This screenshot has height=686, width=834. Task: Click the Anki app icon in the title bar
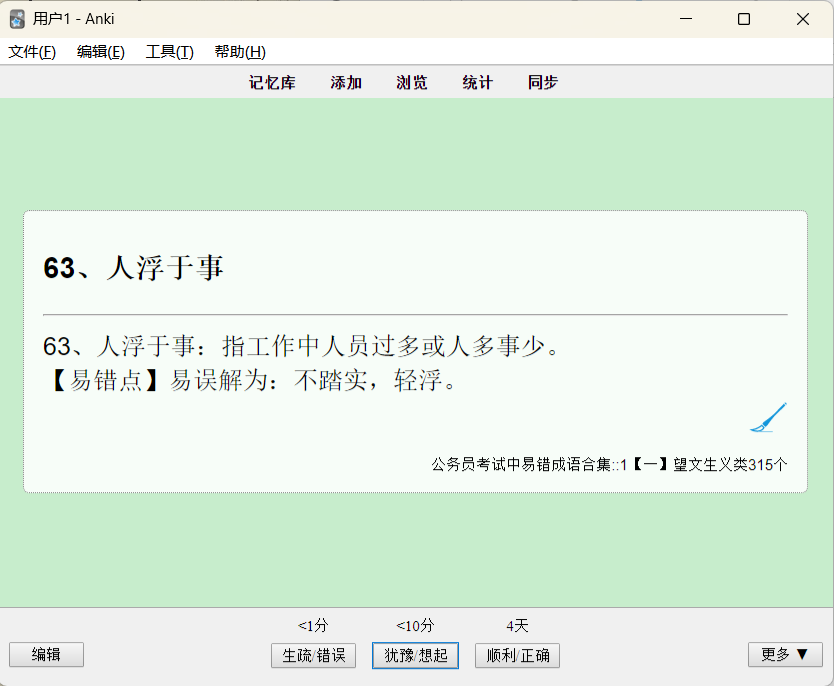click(17, 20)
